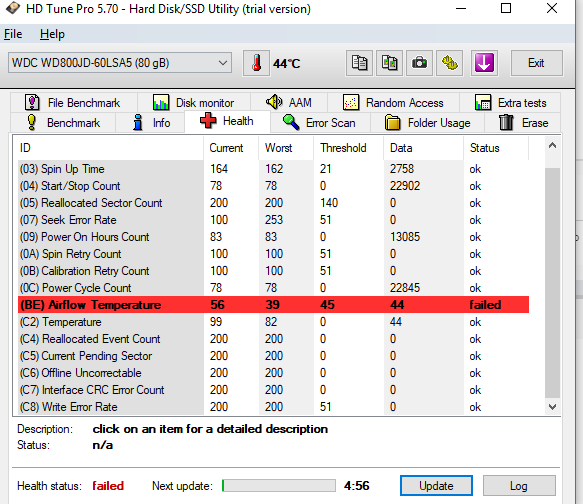Select the (07) Seek Error Rate row
The width and height of the screenshot is (583, 504).
click(274, 220)
